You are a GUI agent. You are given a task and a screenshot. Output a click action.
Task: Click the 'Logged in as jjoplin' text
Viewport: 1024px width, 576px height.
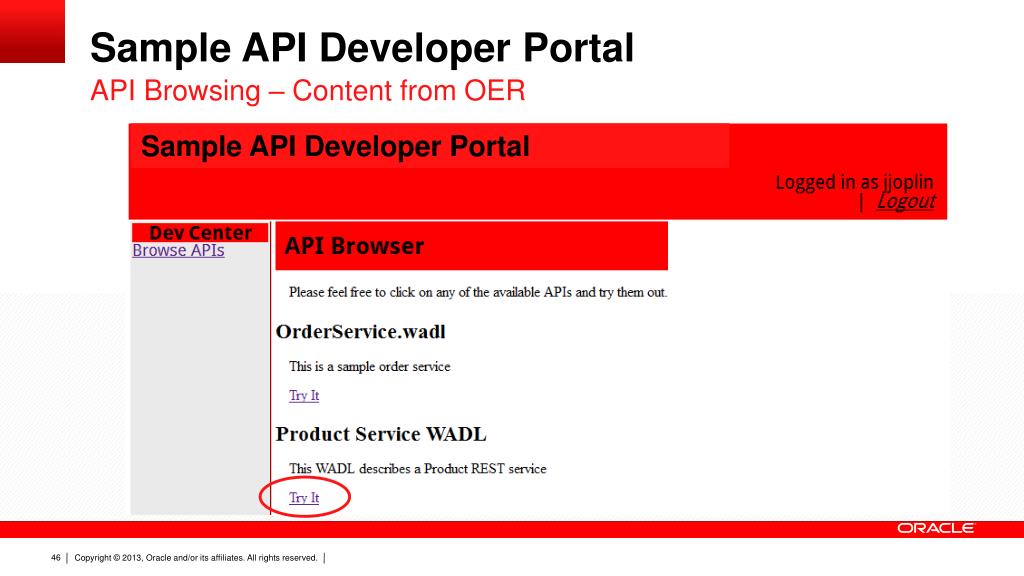click(x=854, y=182)
